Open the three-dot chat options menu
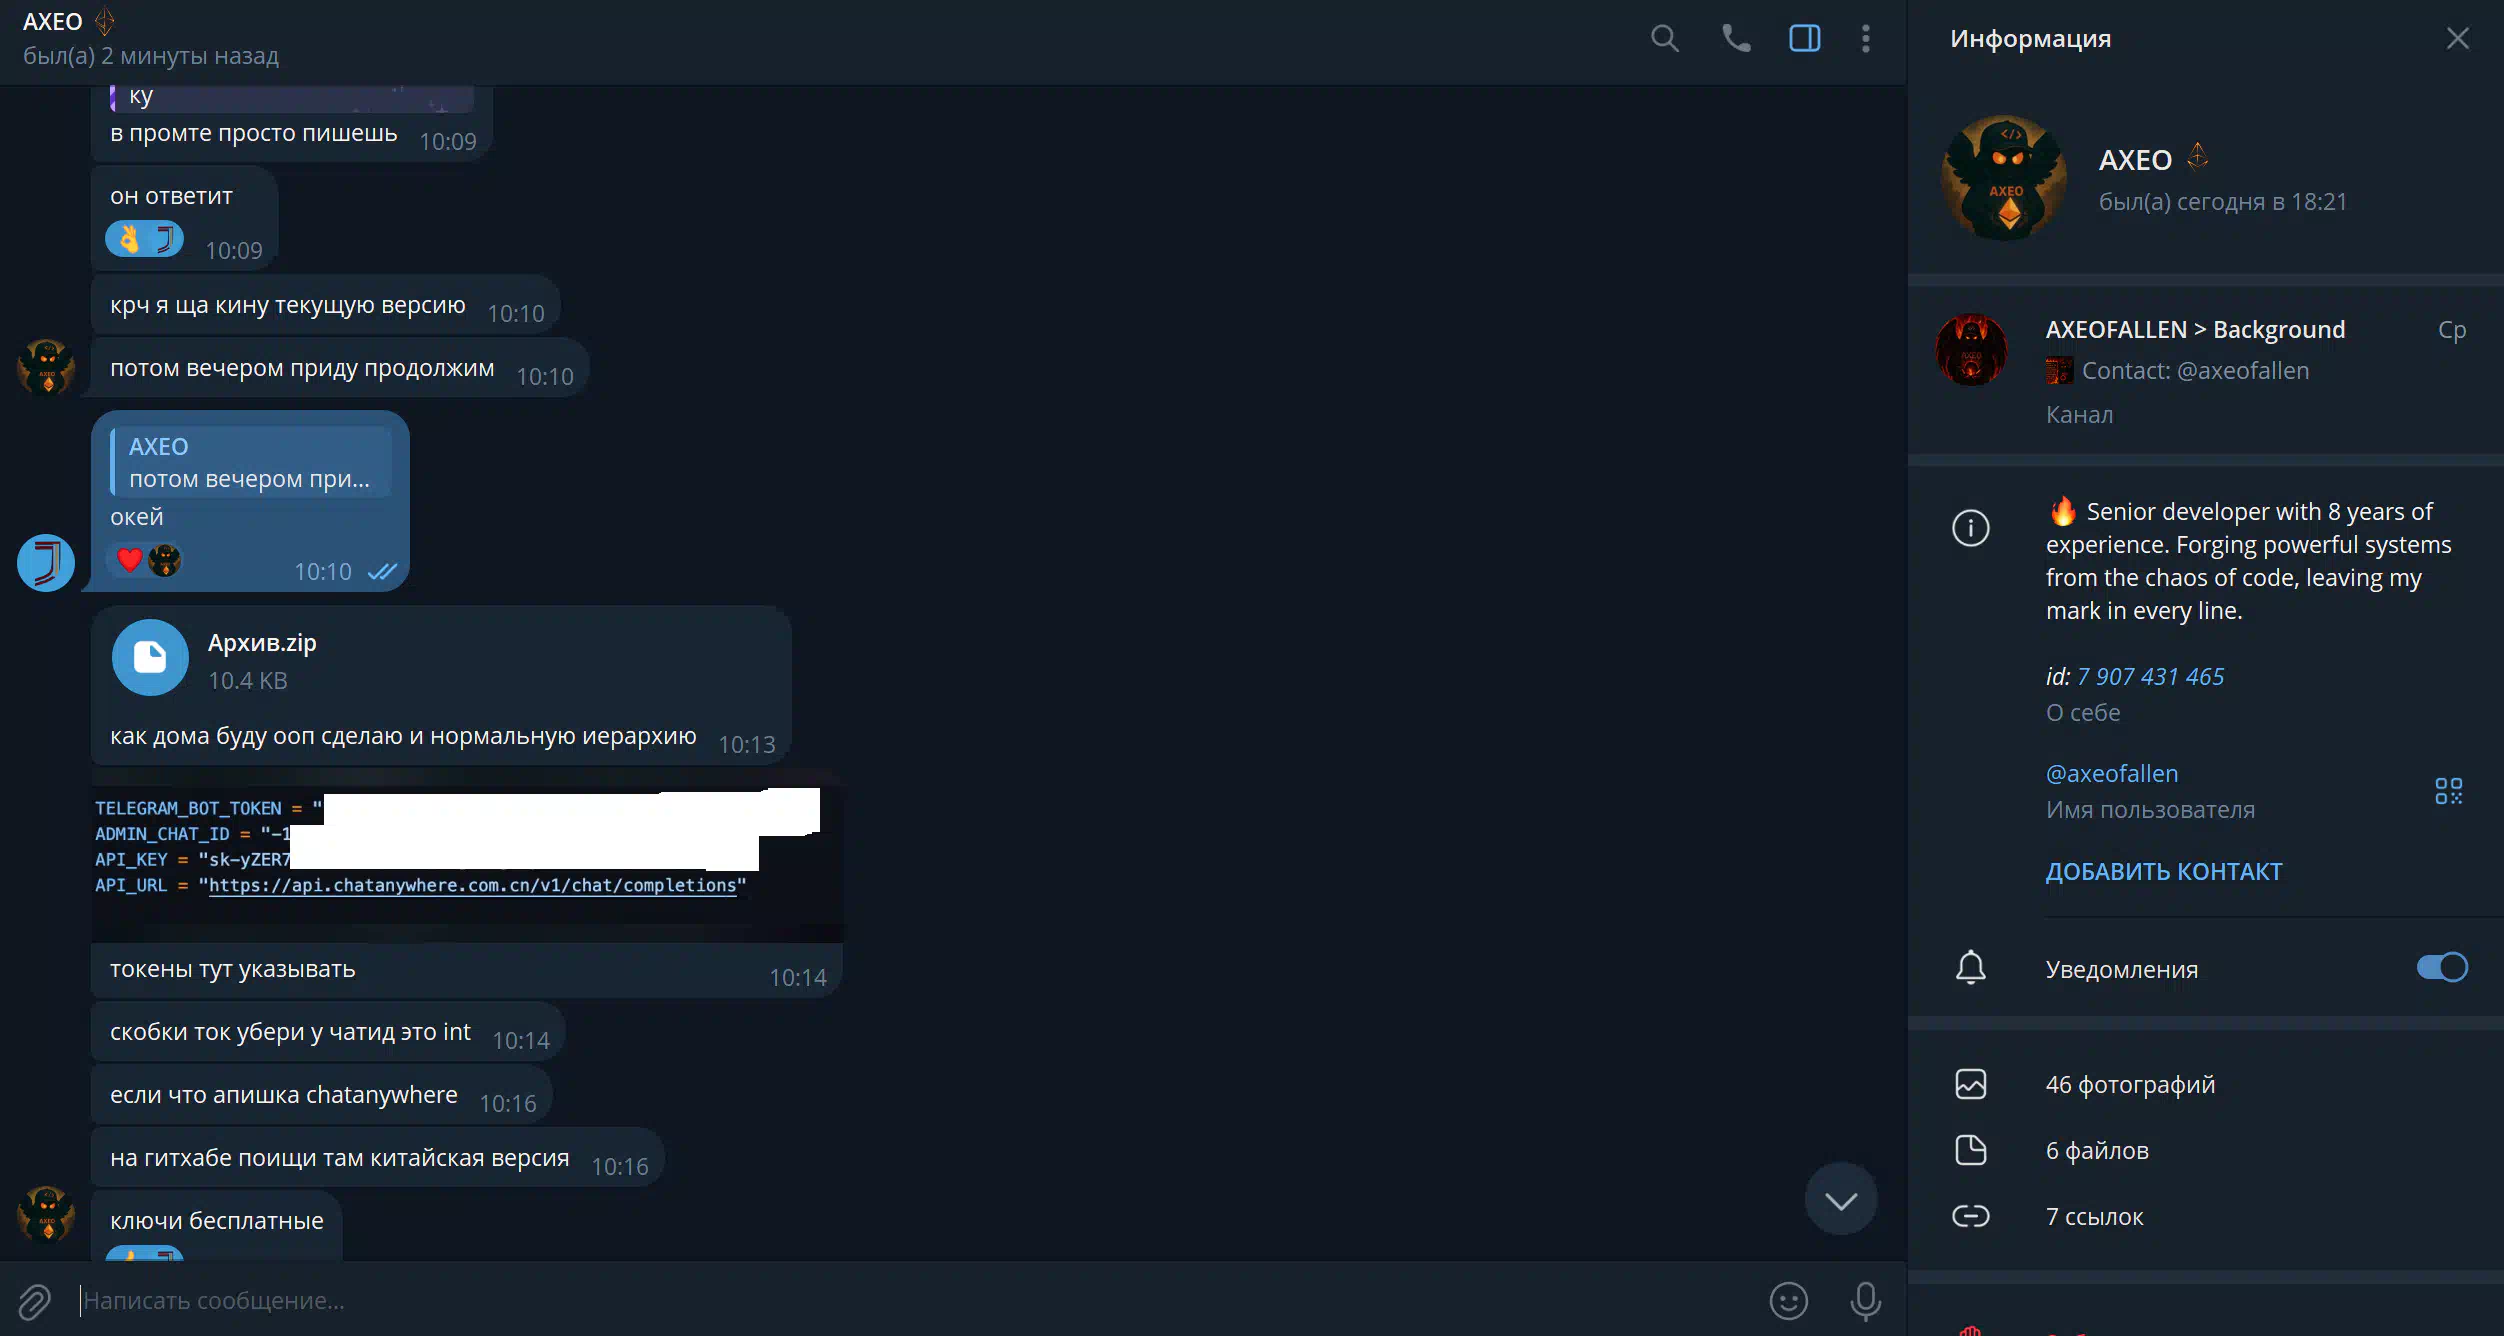This screenshot has height=1336, width=2504. [1866, 39]
